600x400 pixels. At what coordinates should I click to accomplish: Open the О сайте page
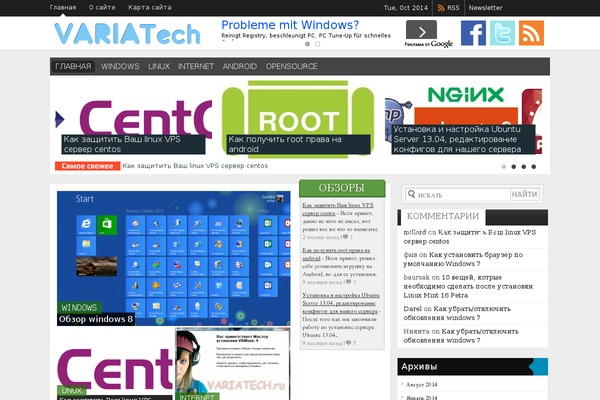[x=102, y=7]
